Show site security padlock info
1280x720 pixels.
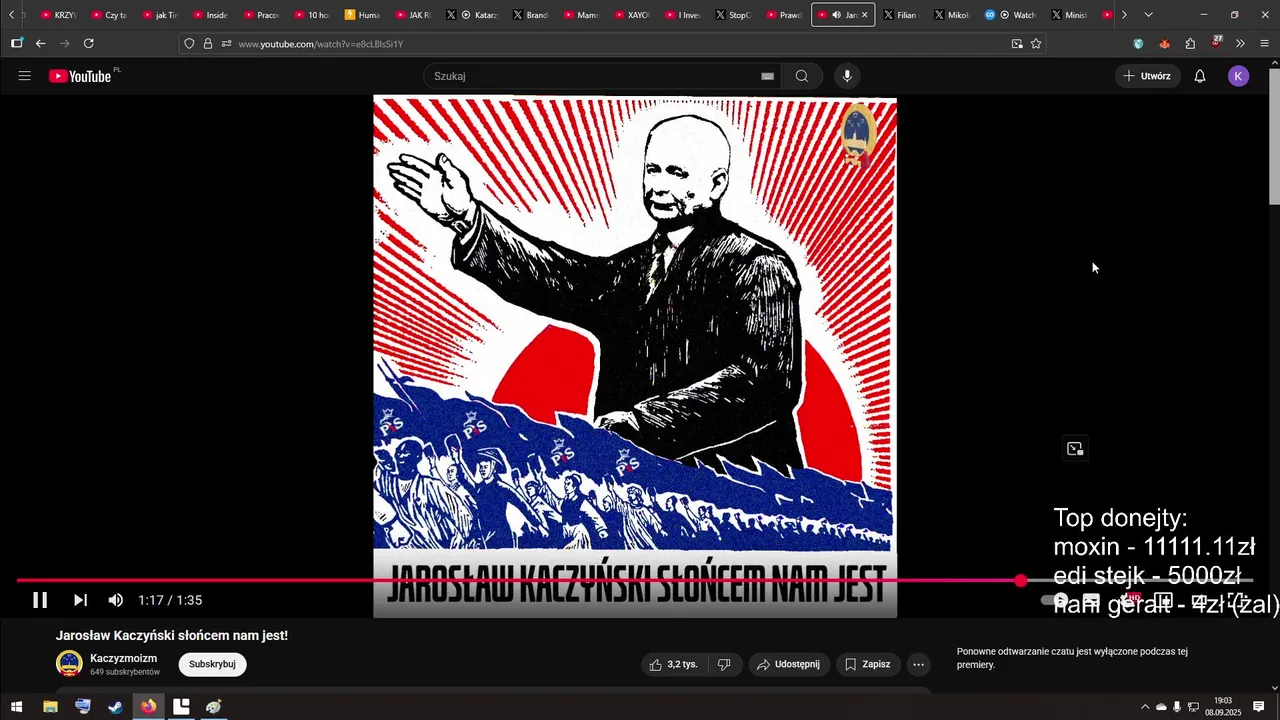pyautogui.click(x=208, y=44)
